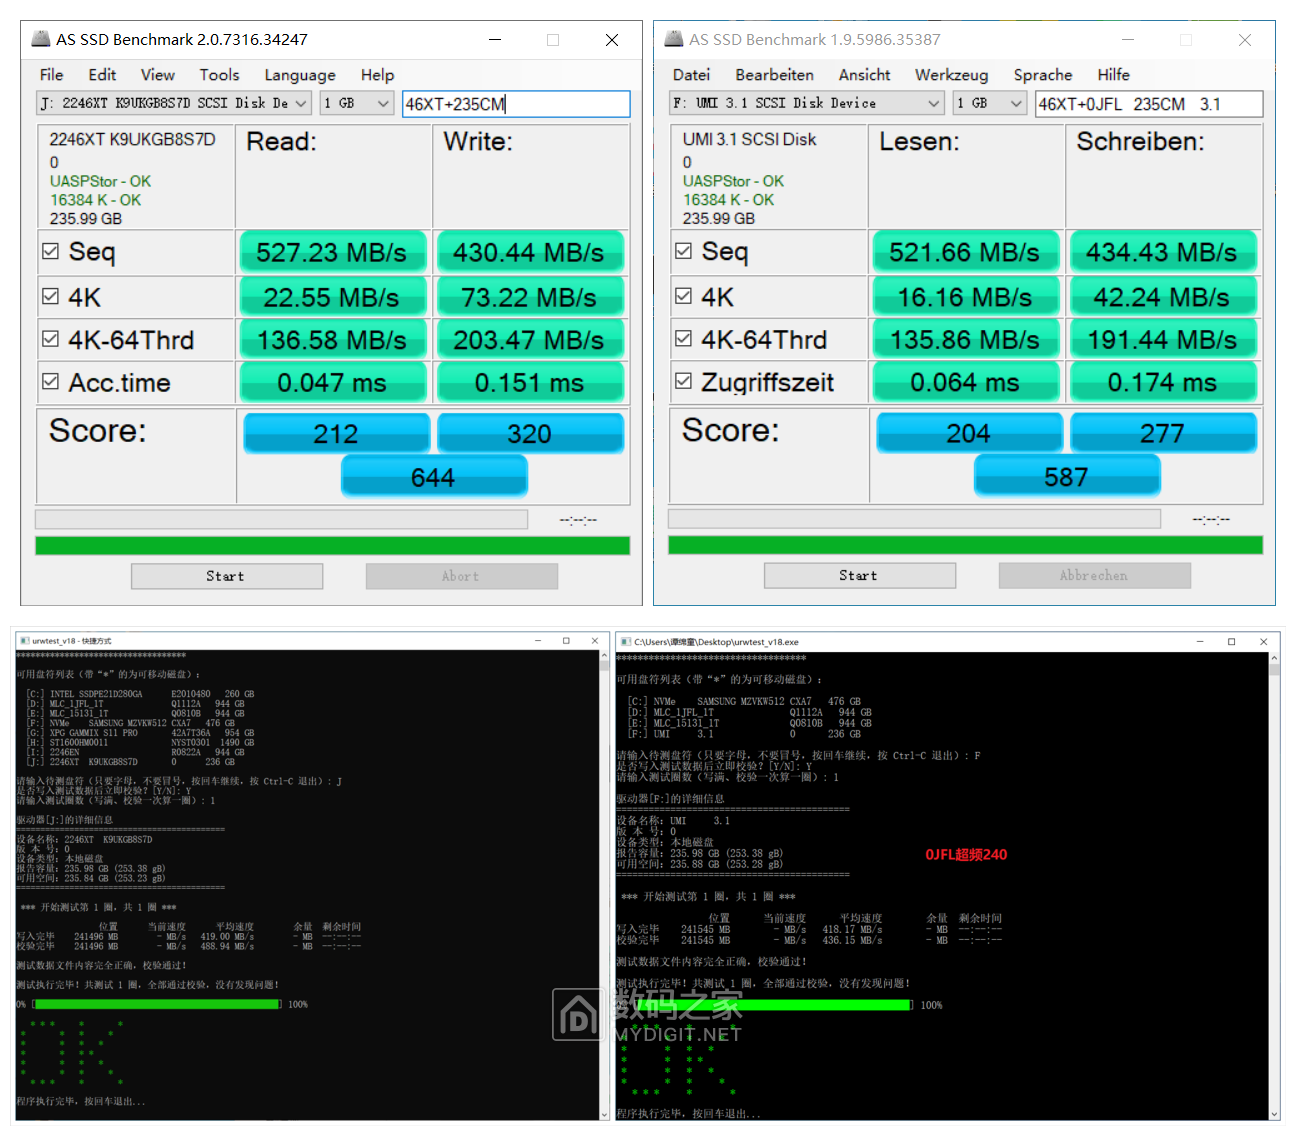Screen dimensions: 1296x1136
Task: Click the Abbrechen button
Action: point(1095,575)
